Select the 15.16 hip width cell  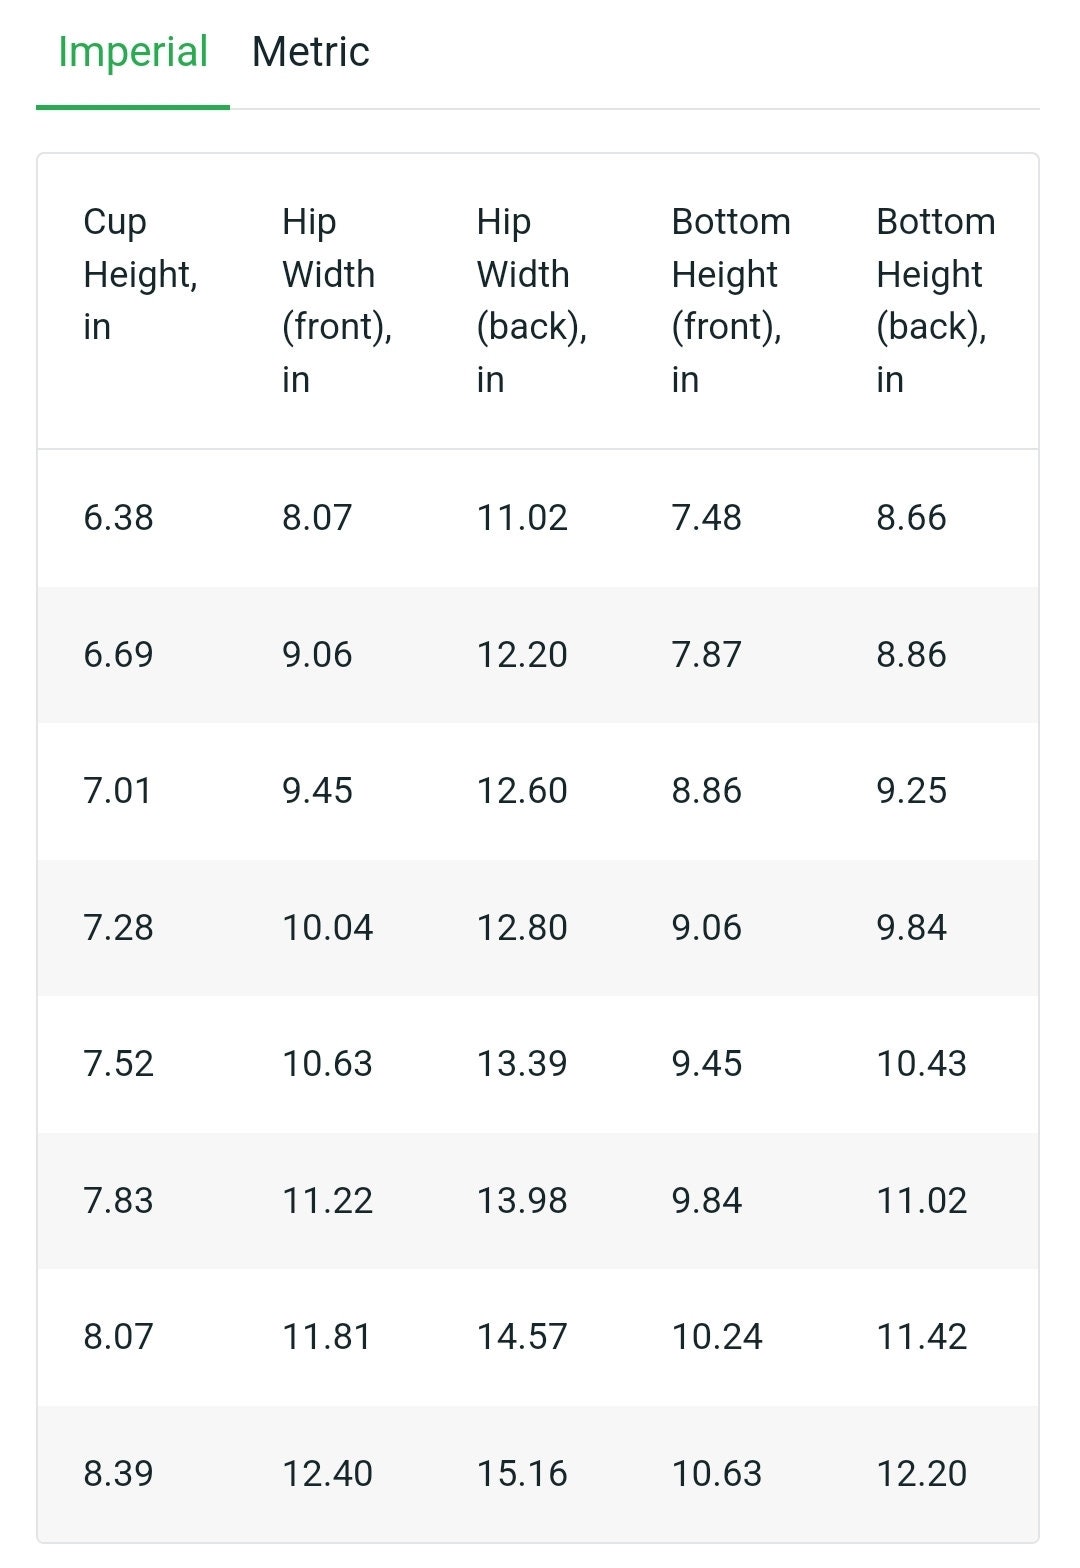(522, 1474)
